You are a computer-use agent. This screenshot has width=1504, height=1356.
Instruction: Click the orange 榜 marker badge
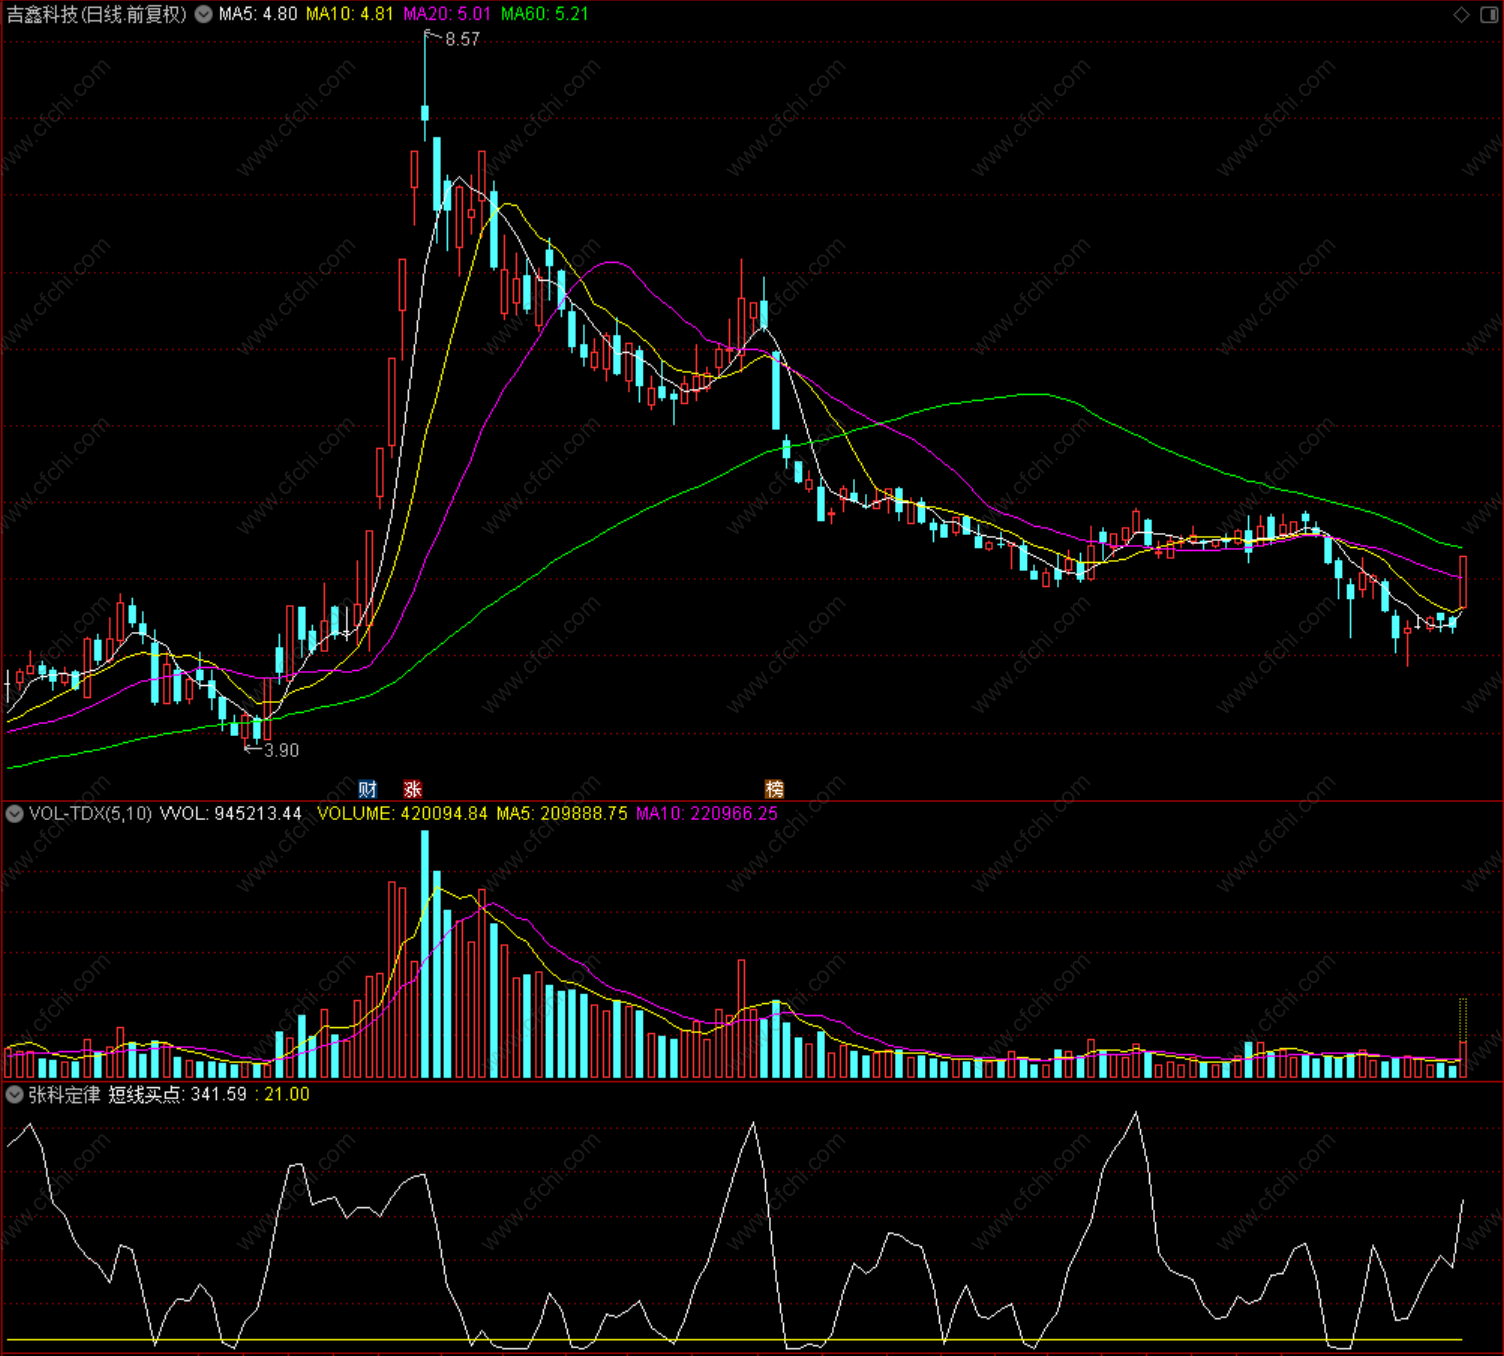(x=775, y=789)
